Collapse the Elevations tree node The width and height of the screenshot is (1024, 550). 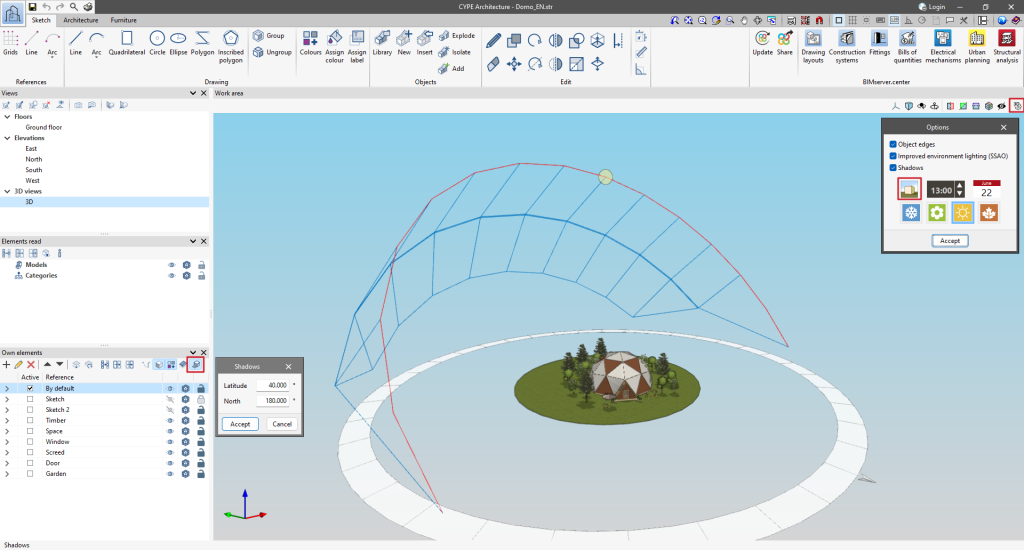point(7,138)
